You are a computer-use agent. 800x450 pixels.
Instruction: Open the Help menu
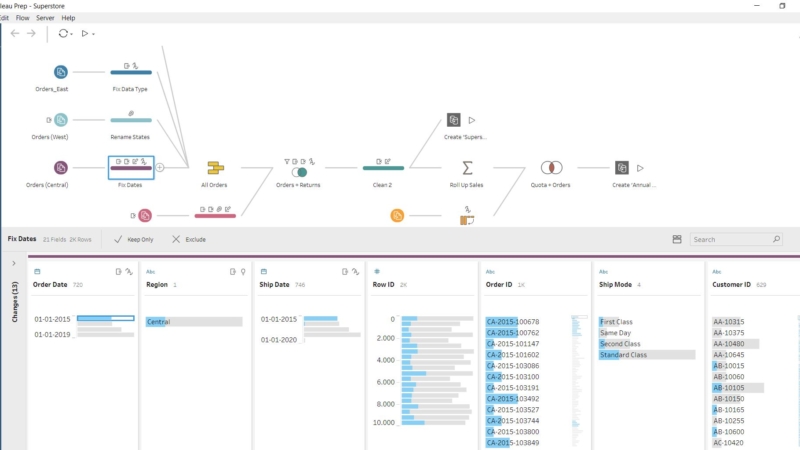point(68,18)
